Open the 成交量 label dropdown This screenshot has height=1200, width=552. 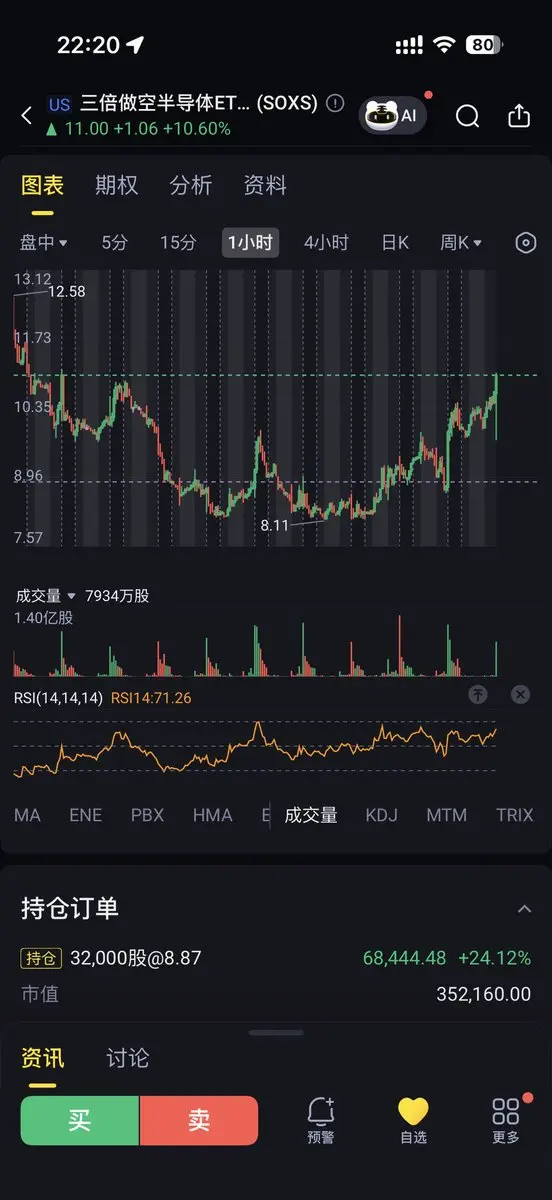[x=46, y=596]
